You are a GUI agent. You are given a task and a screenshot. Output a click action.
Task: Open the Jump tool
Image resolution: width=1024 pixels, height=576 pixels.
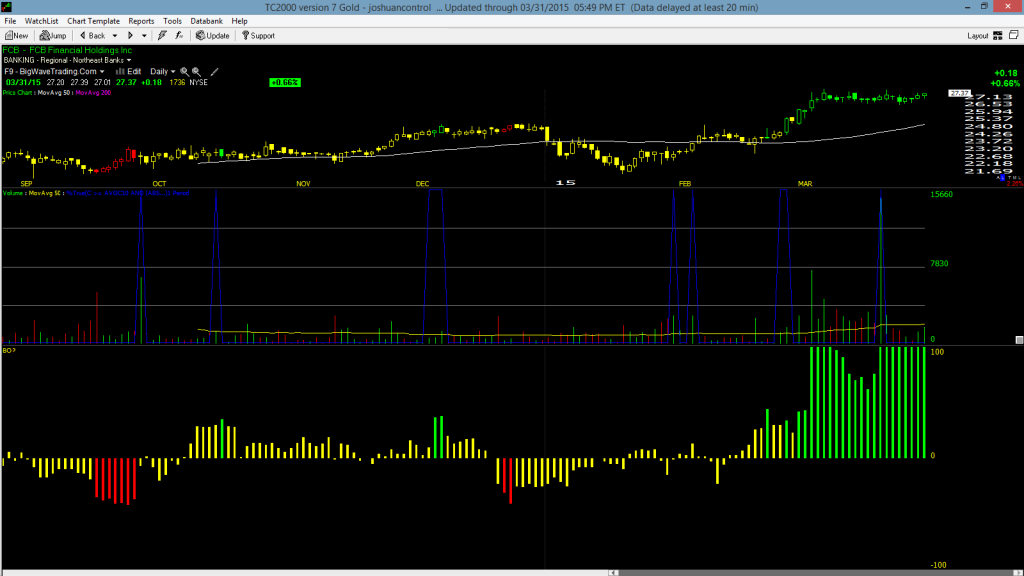(53, 36)
